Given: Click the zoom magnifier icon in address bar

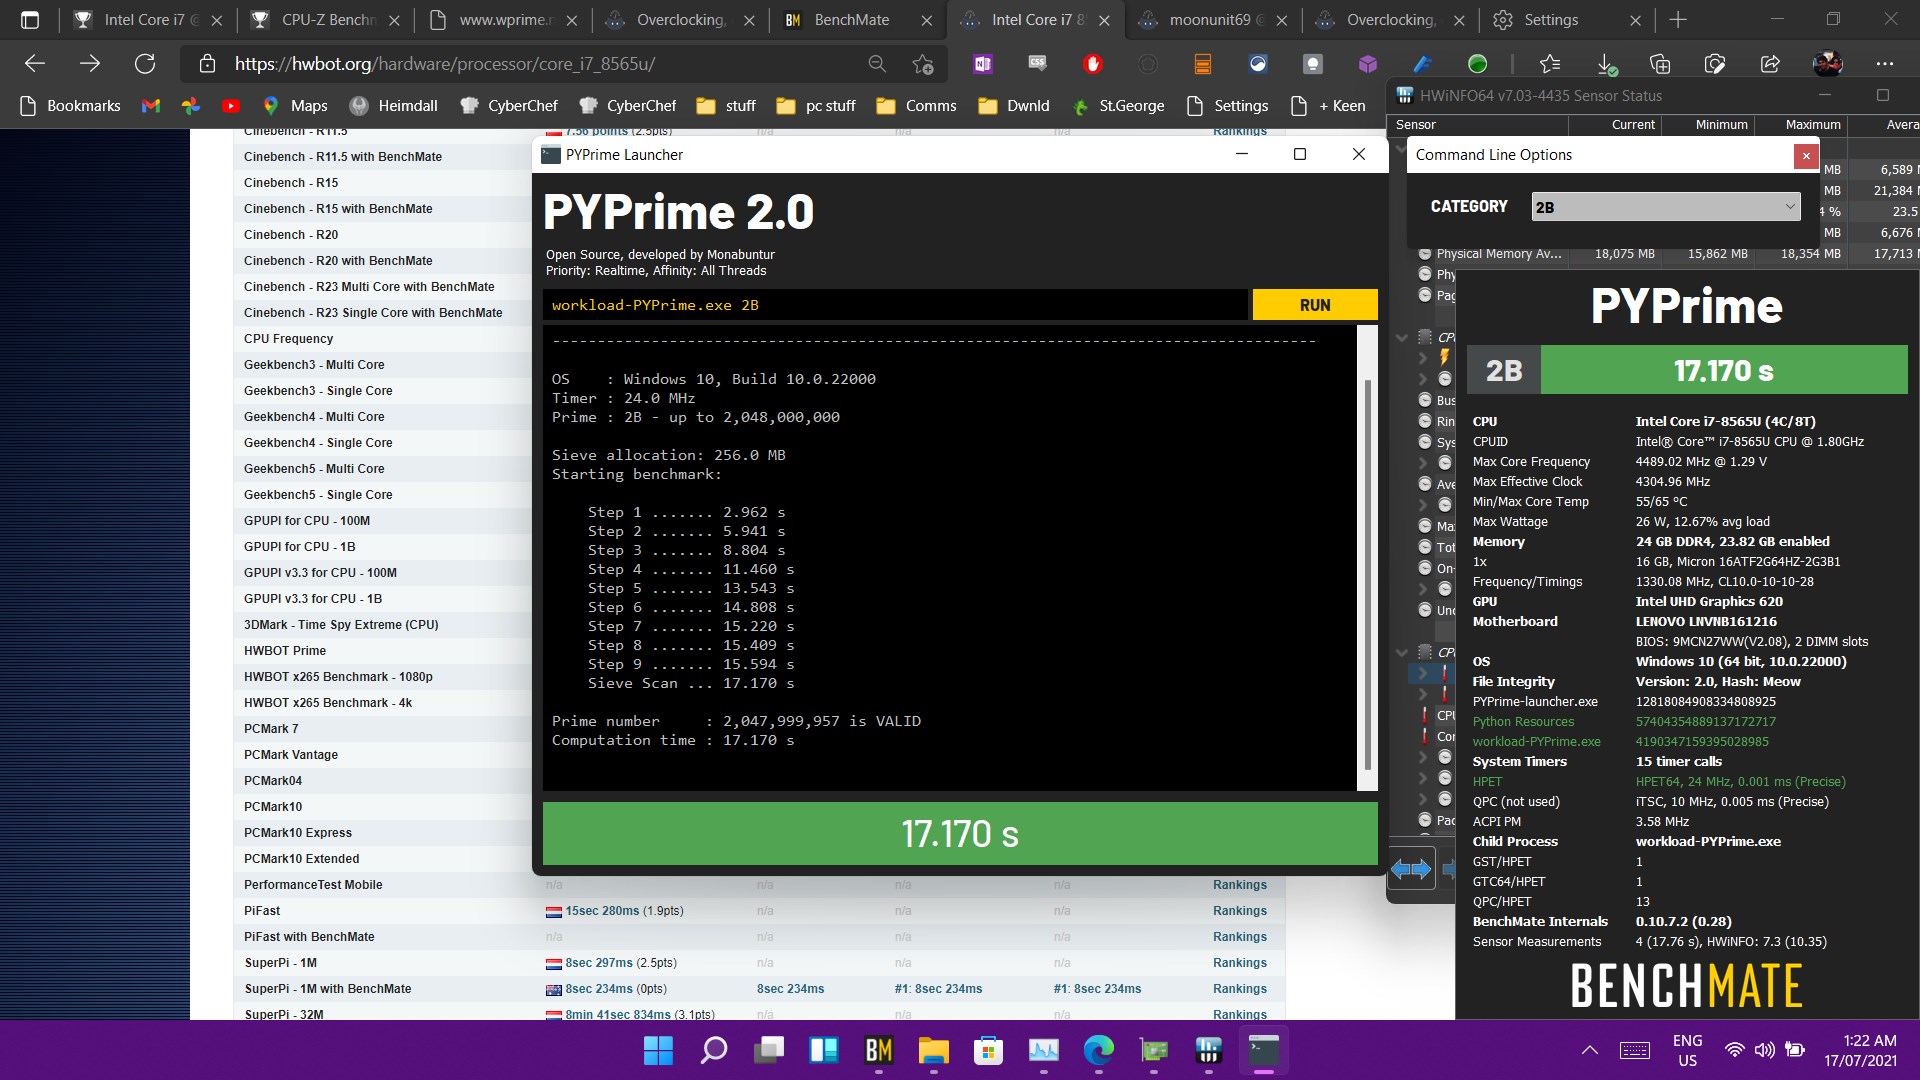Looking at the screenshot, I should tap(877, 64).
